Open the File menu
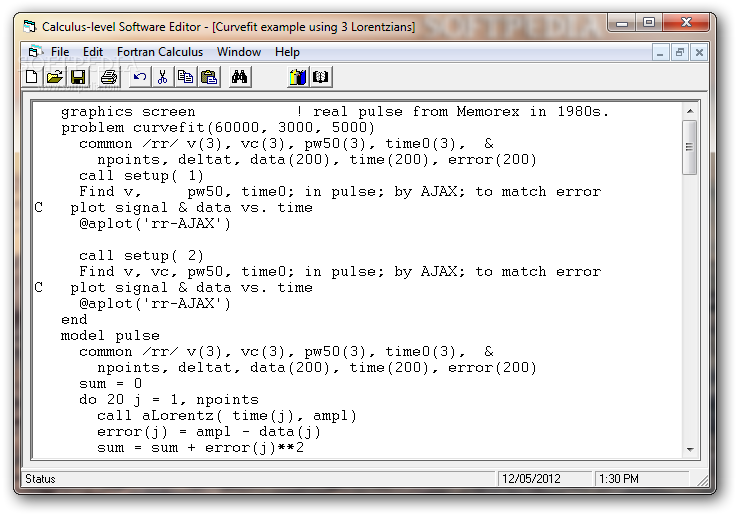The image size is (737, 515). point(60,52)
